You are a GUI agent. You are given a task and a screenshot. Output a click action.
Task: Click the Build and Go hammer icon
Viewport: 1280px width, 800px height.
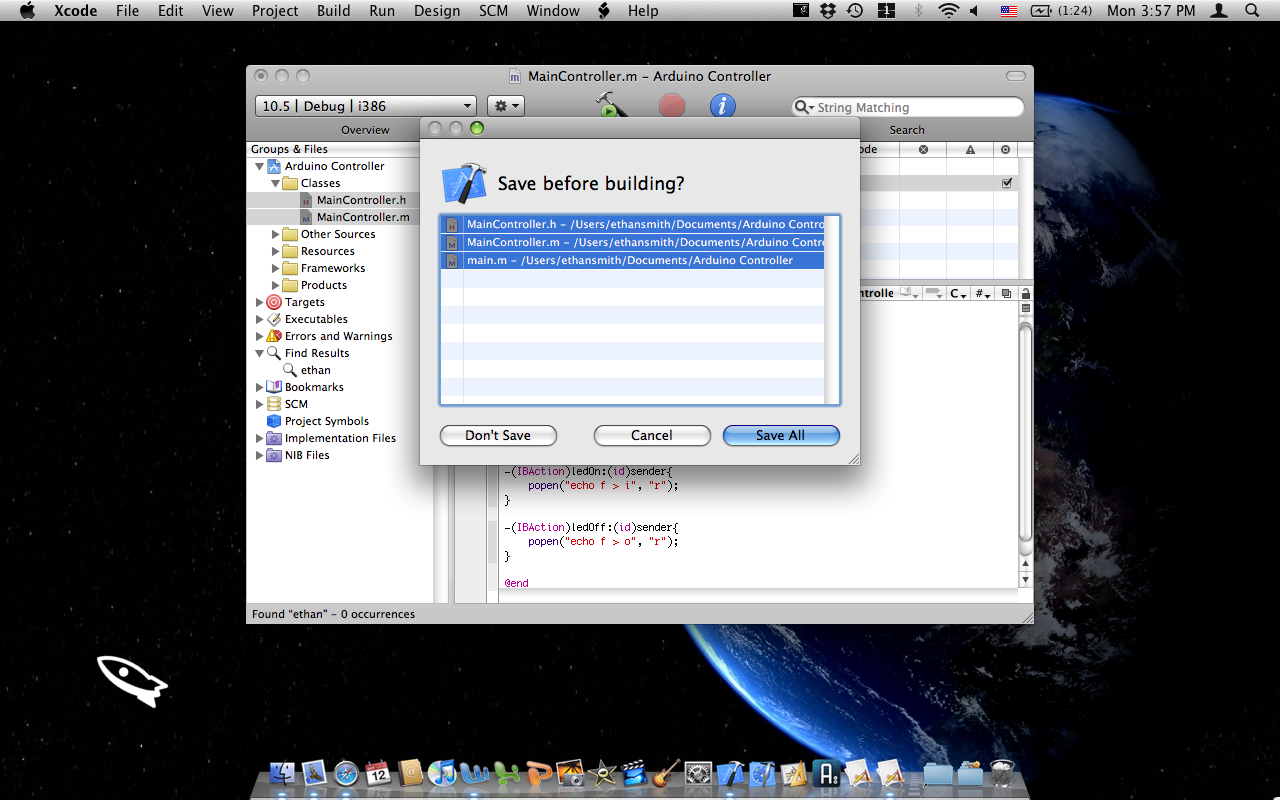click(x=610, y=104)
